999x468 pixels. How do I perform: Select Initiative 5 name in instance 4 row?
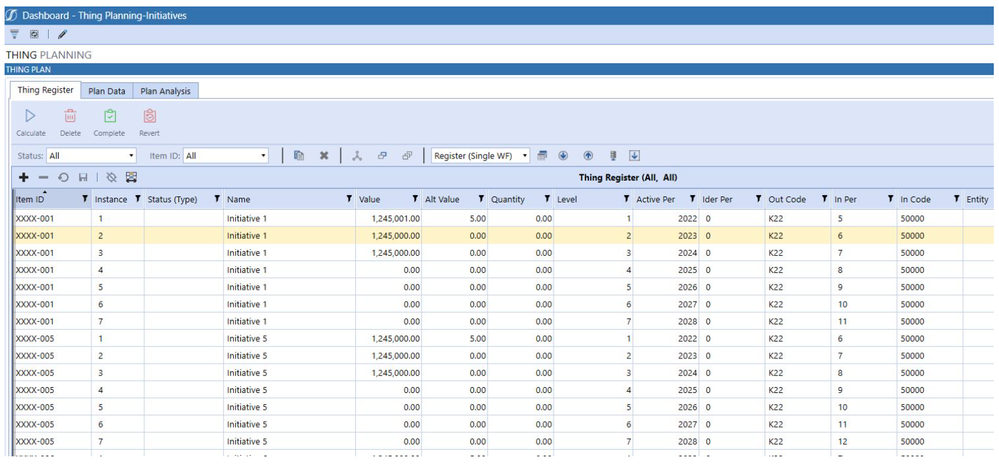[x=289, y=390]
